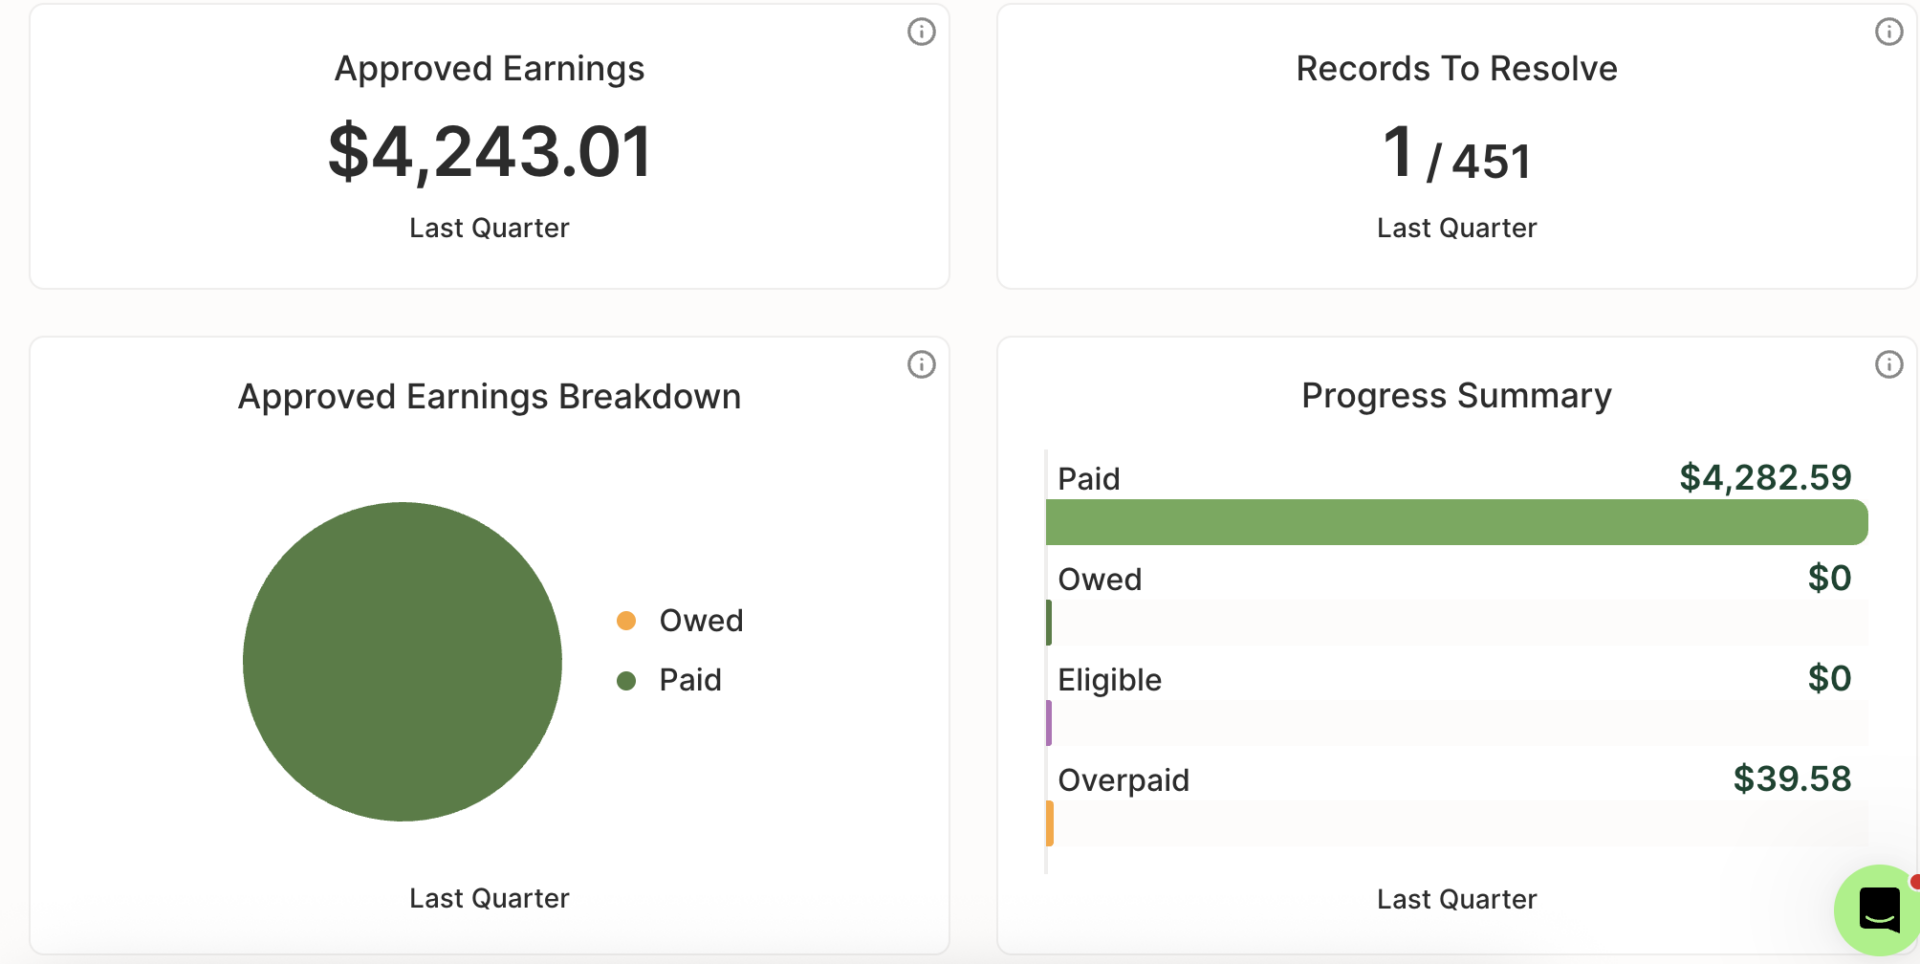Open the Approved Earnings info tooltip
The width and height of the screenshot is (1920, 964).
coord(921,32)
